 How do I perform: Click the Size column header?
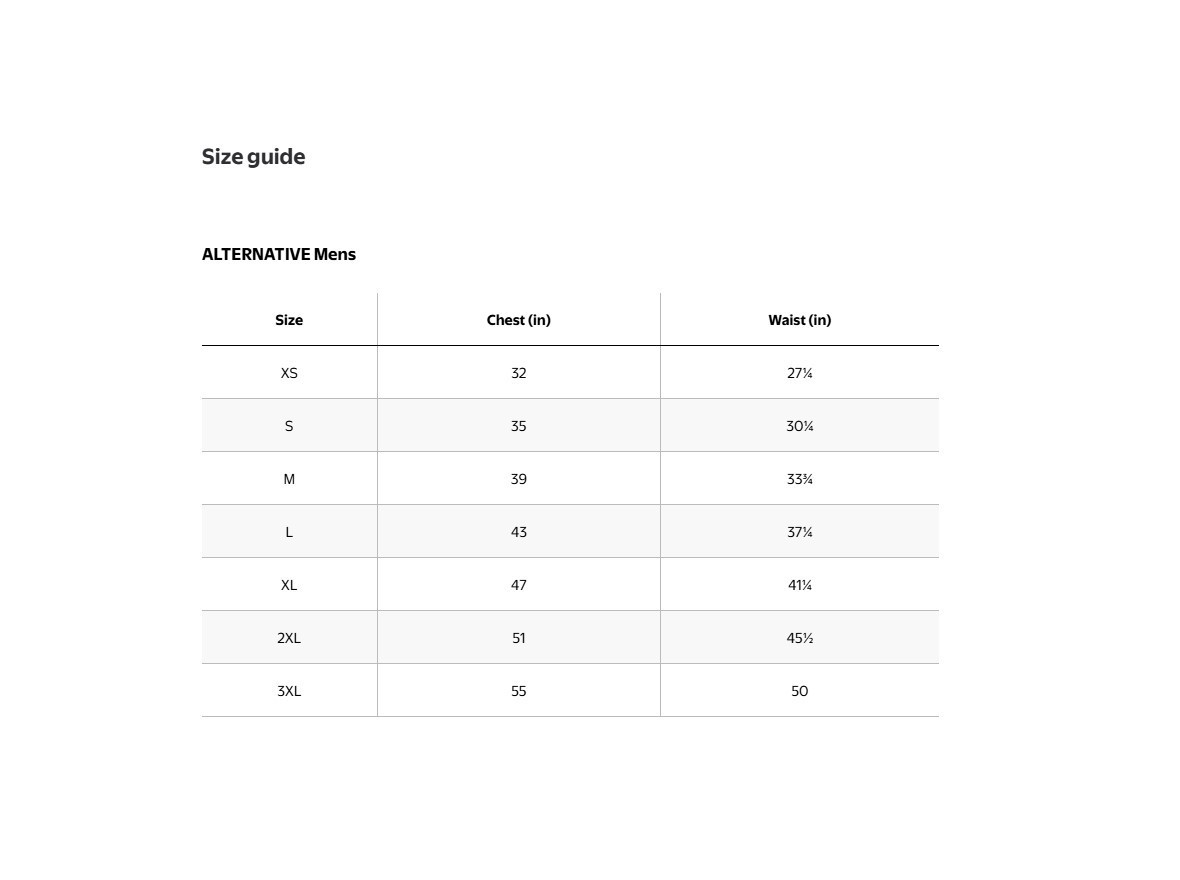click(289, 320)
